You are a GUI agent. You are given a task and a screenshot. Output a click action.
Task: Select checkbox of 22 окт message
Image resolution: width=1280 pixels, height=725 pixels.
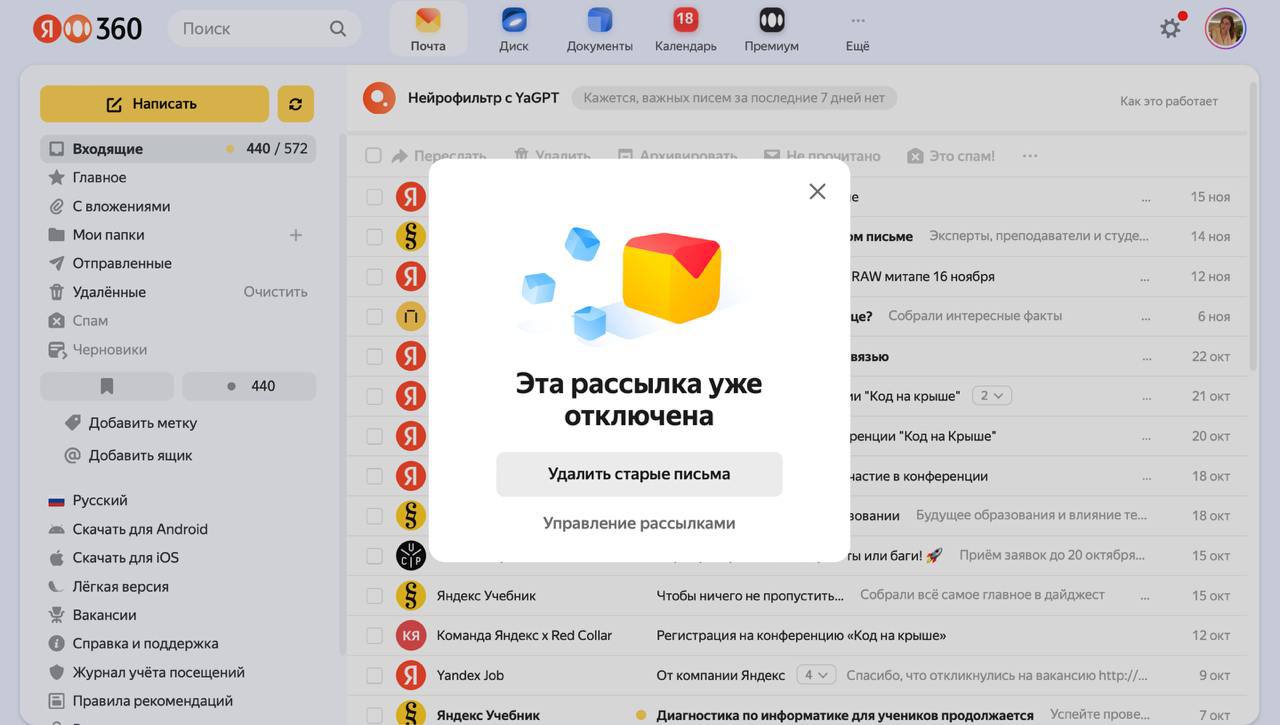pos(374,357)
